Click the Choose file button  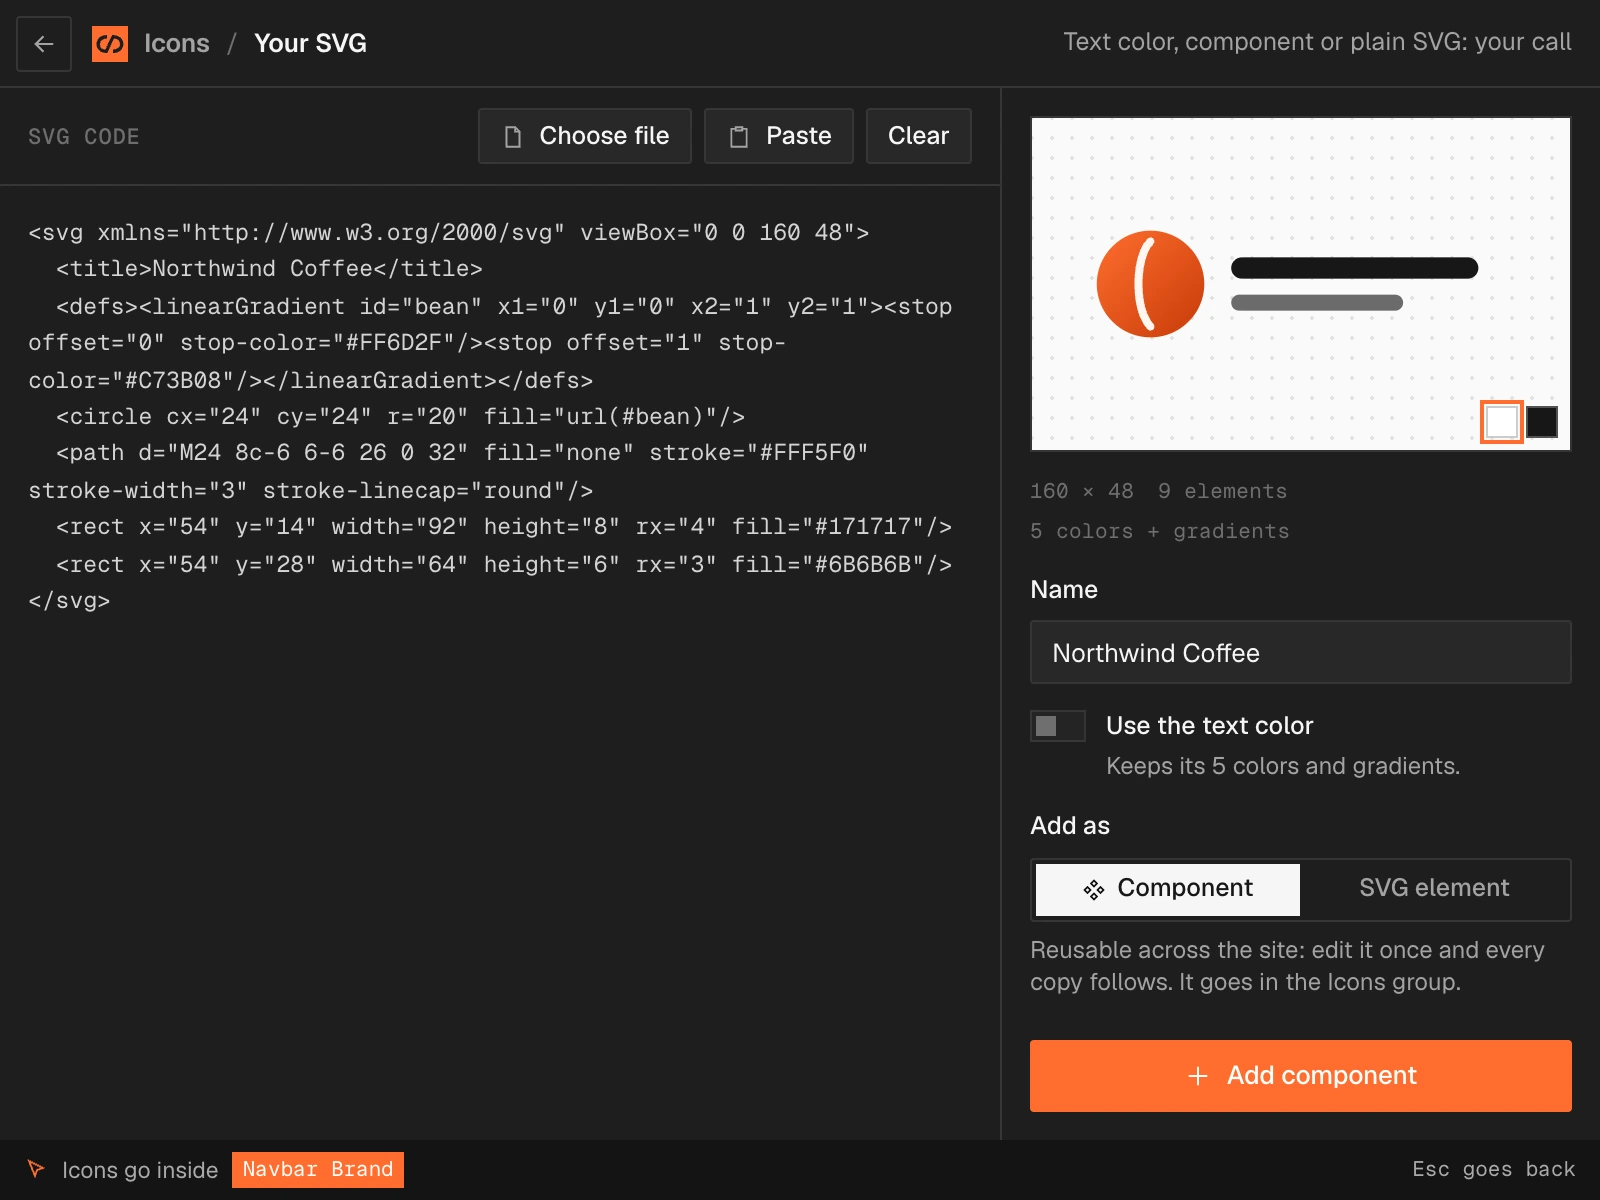(585, 136)
